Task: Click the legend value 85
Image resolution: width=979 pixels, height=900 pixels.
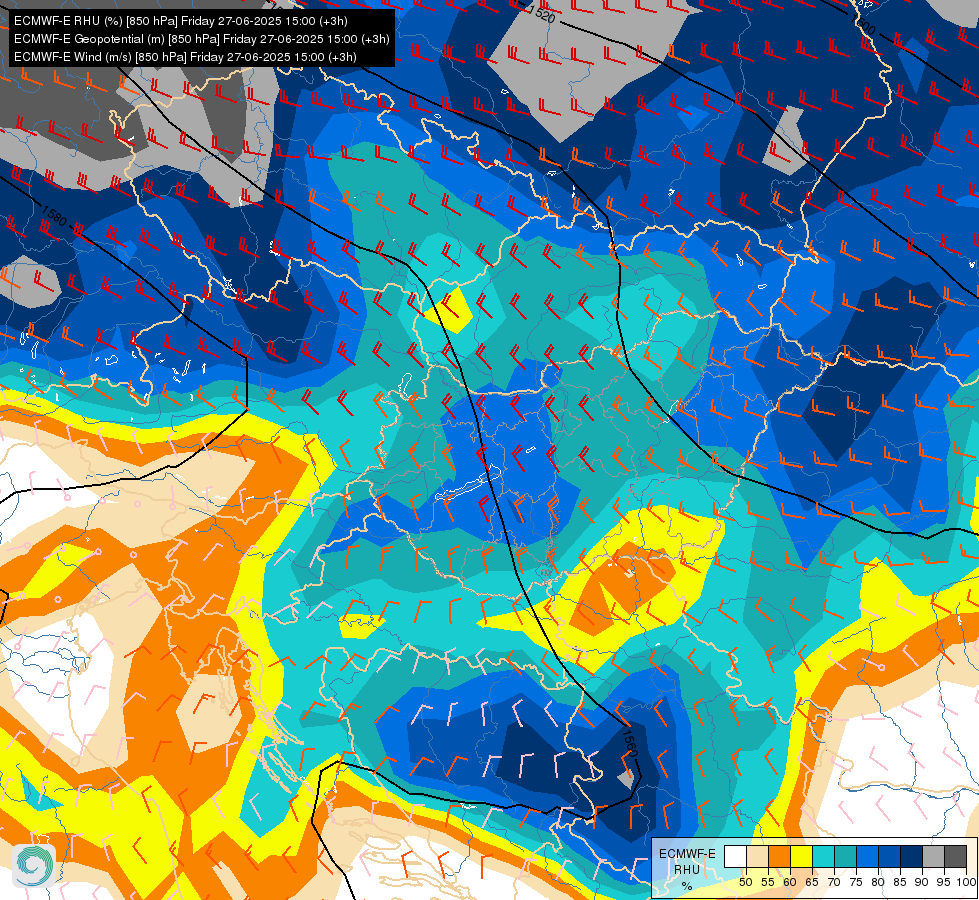Action: [900, 882]
